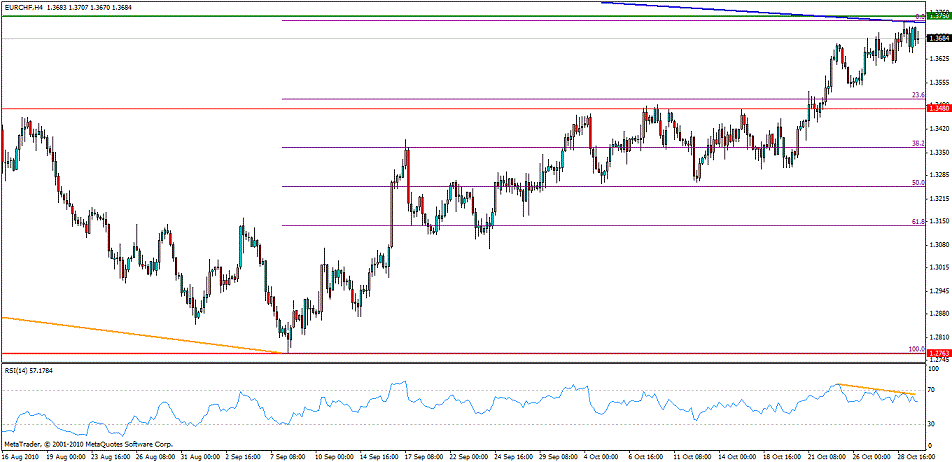Click the 7 Sep 08:00 time label

click(287, 455)
